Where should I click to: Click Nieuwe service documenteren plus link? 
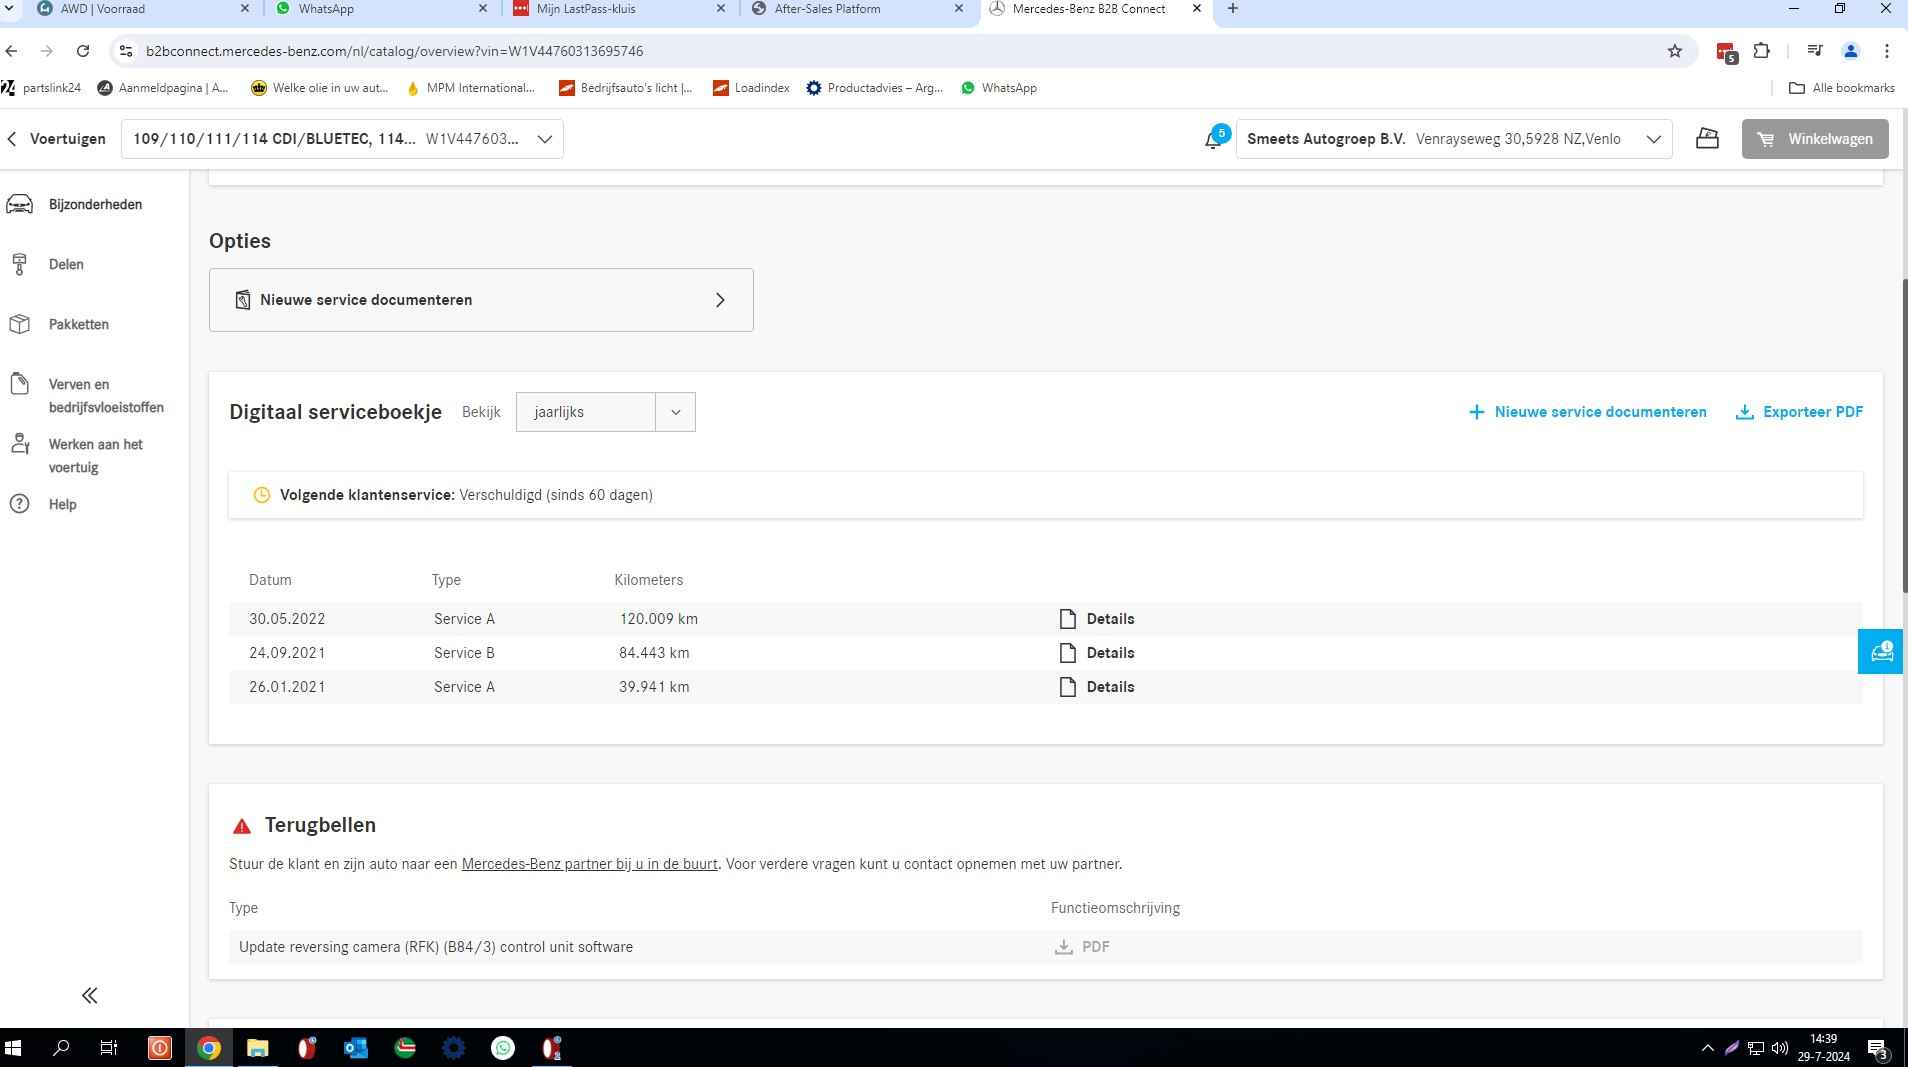(x=1587, y=412)
